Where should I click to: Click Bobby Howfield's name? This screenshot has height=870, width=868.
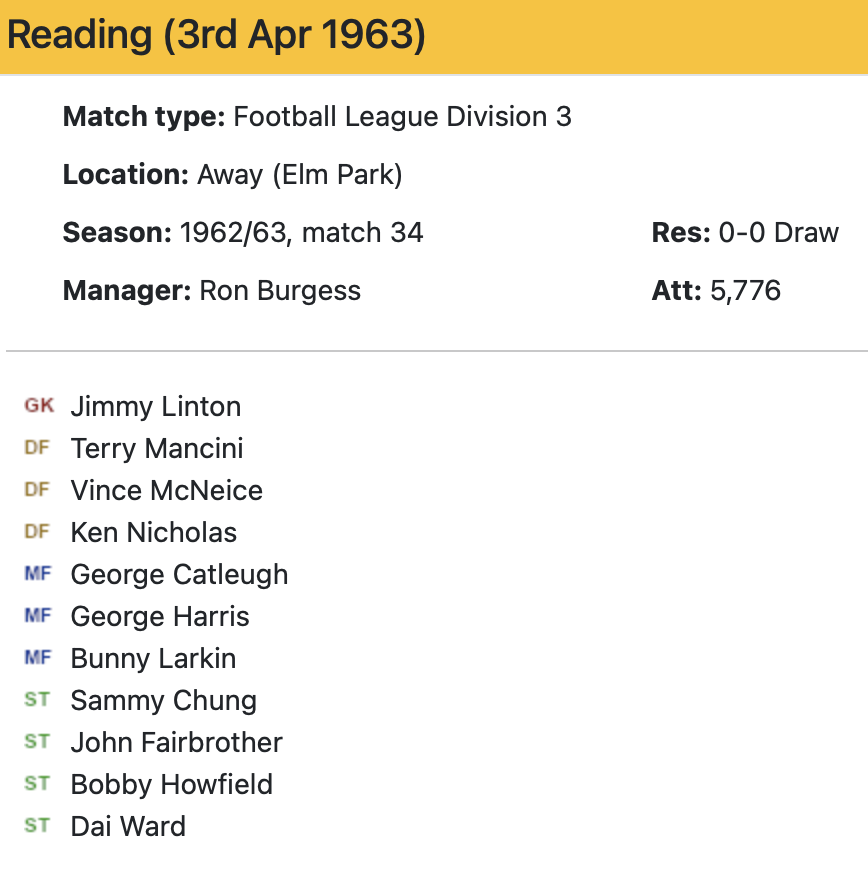coord(171,785)
